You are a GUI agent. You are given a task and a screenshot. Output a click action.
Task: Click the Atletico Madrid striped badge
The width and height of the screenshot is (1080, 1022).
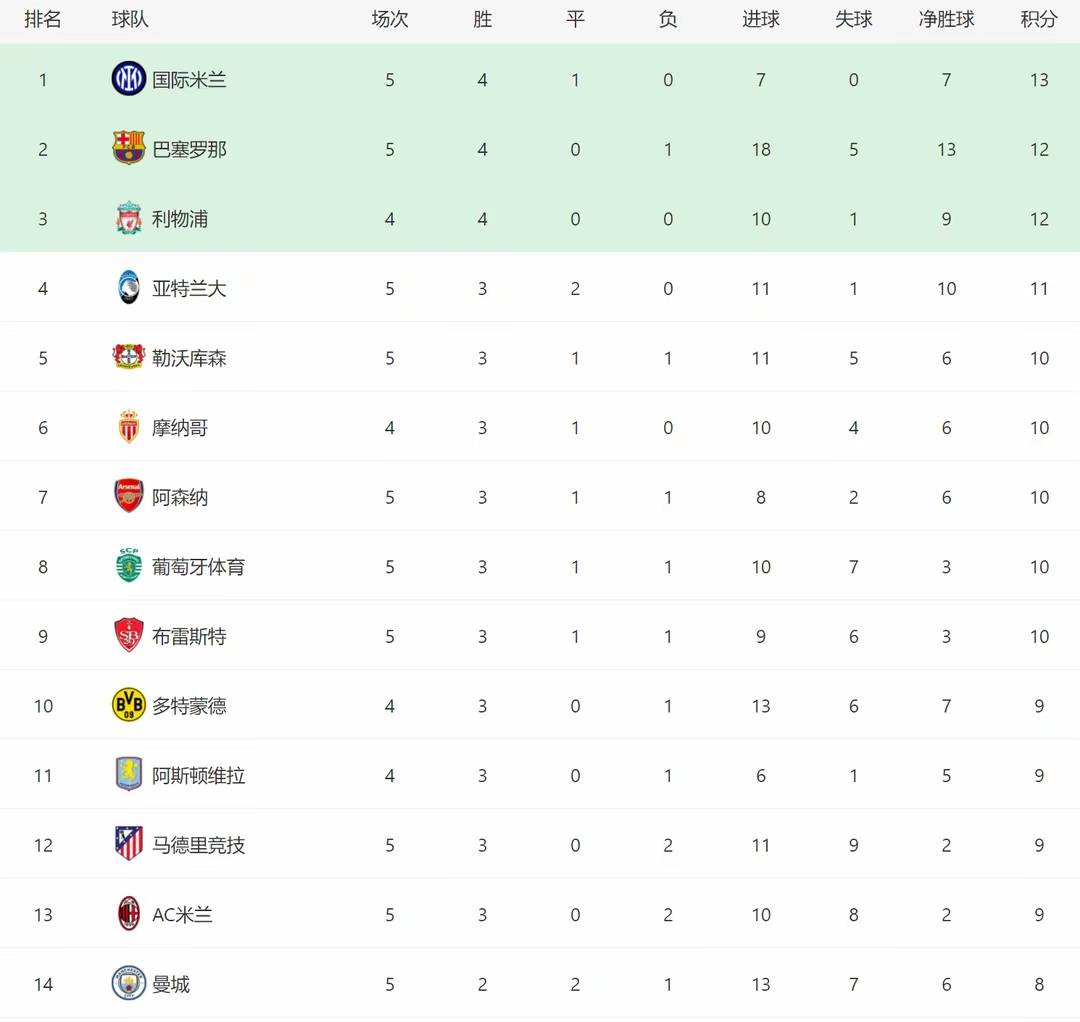point(129,844)
